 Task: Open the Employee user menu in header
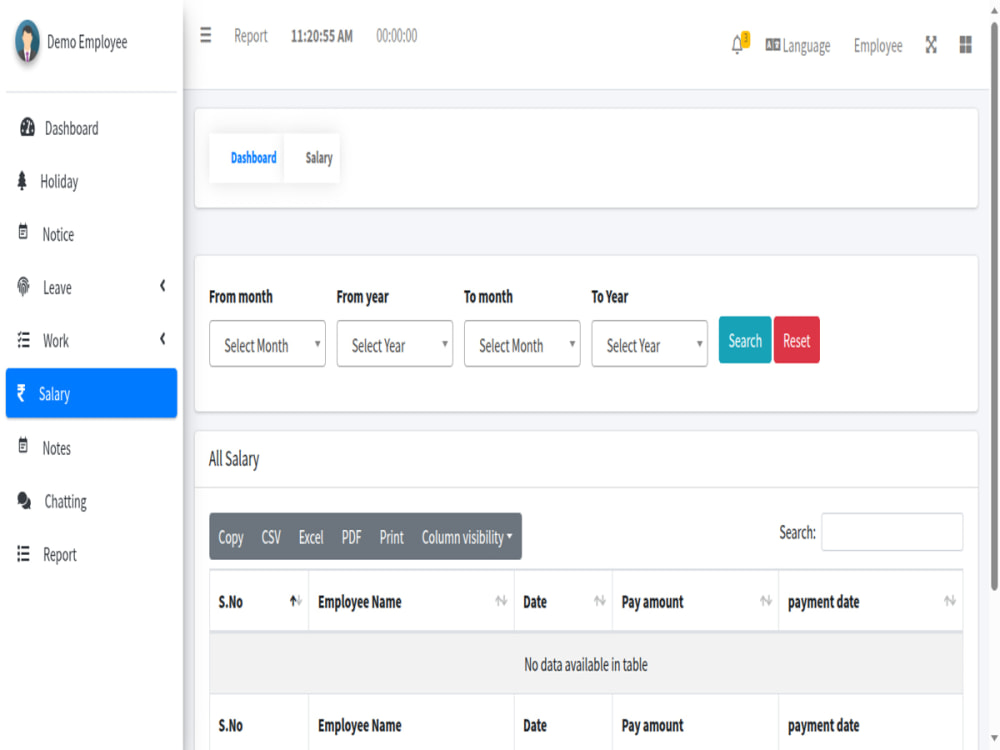pyautogui.click(x=878, y=46)
